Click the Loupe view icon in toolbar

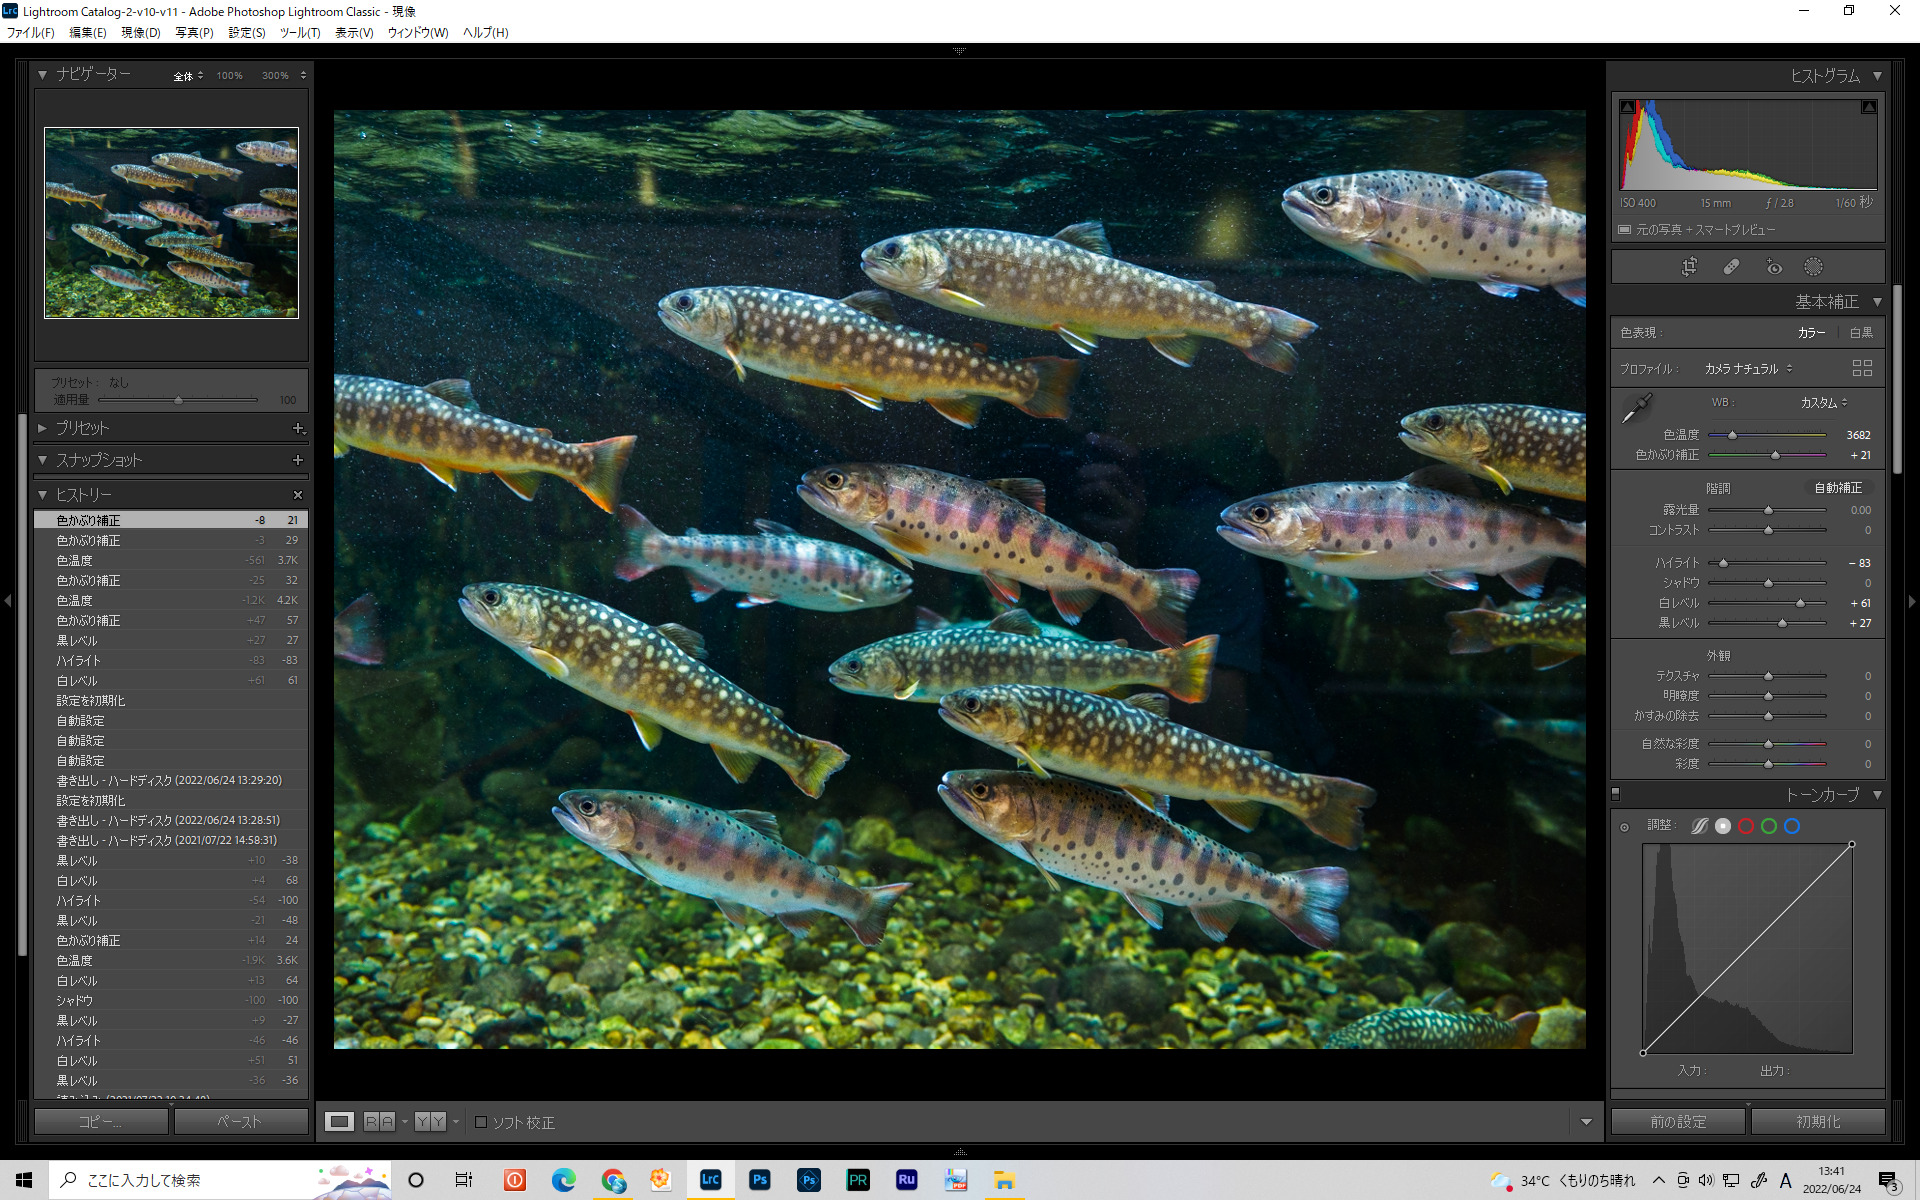[340, 1121]
